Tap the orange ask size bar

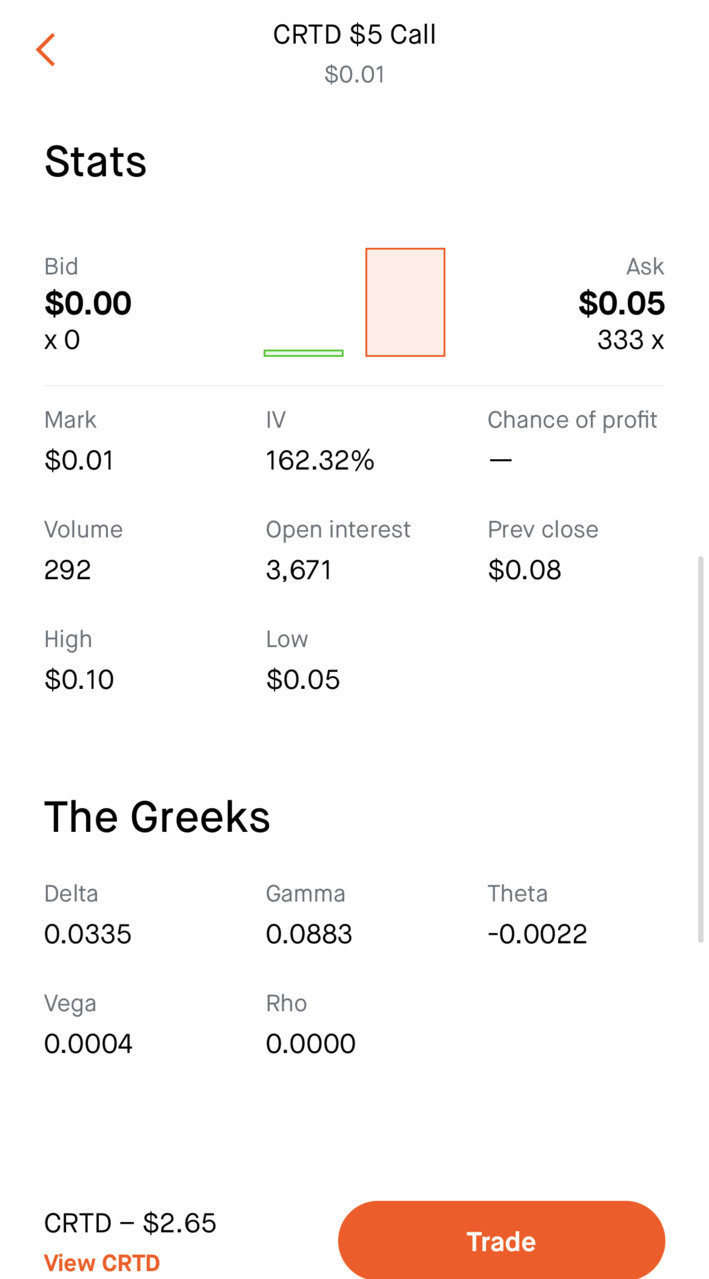(x=405, y=302)
